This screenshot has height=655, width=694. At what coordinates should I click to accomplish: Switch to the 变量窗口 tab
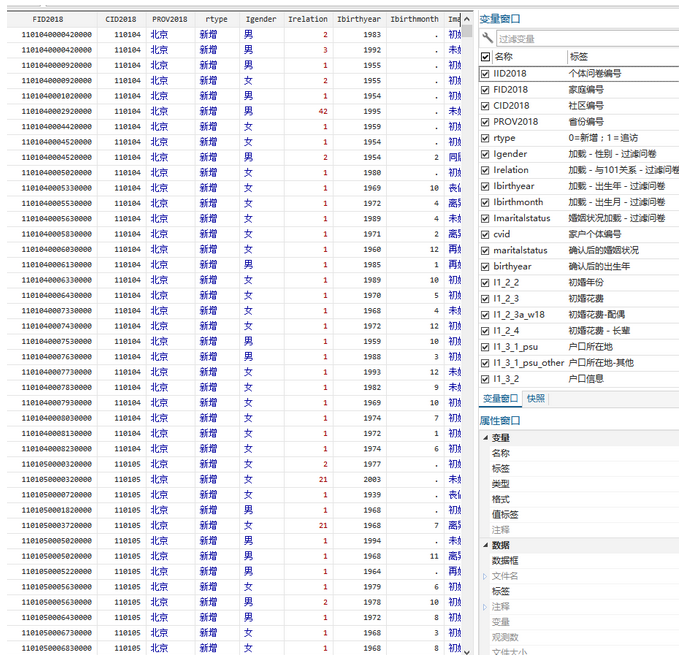pos(500,398)
